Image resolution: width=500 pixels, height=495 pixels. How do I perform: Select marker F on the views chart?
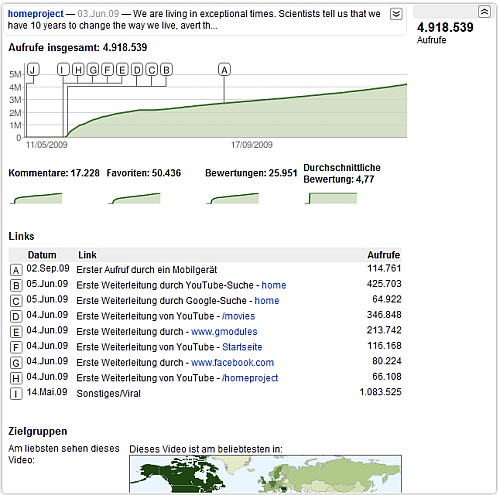click(x=107, y=70)
